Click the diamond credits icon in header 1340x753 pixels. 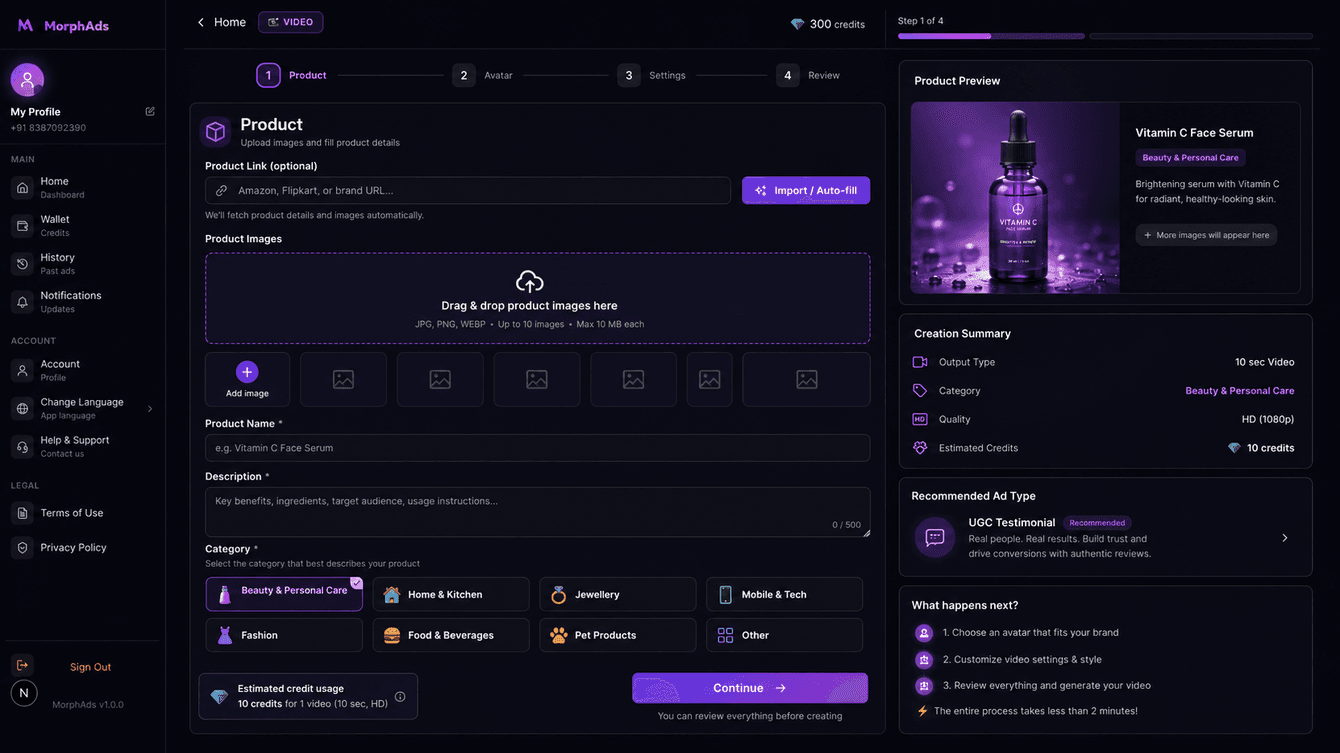click(797, 24)
